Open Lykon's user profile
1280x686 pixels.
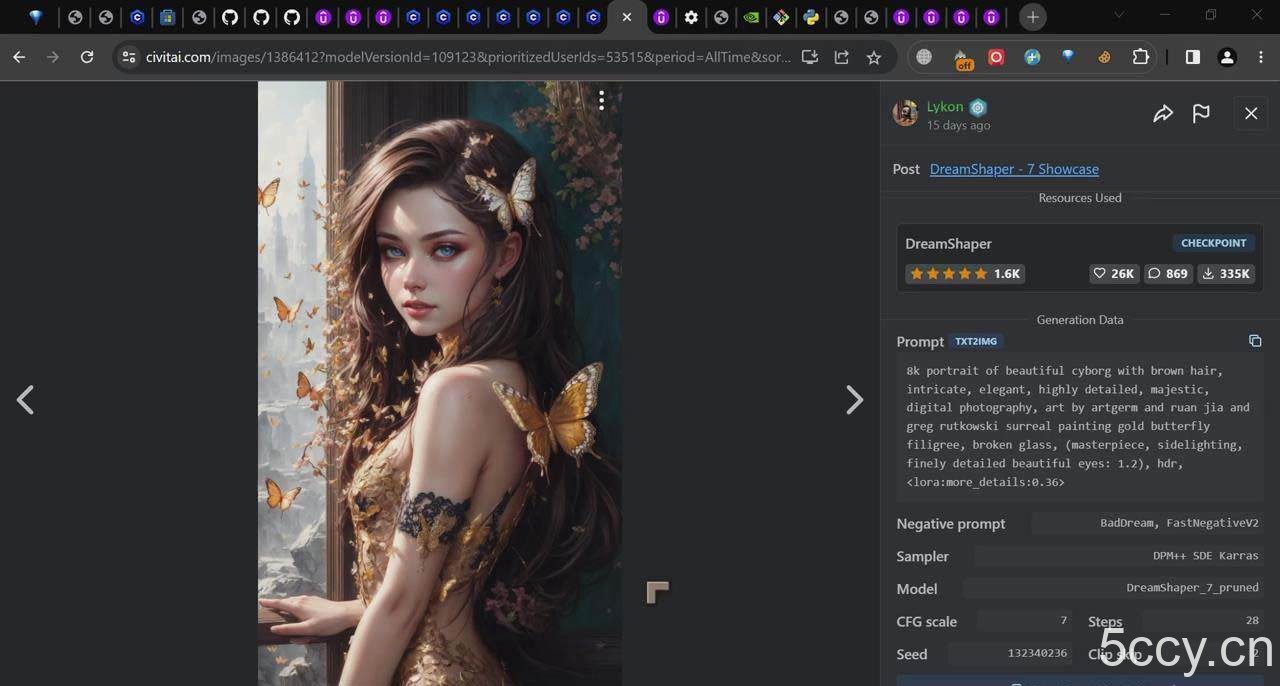point(944,107)
